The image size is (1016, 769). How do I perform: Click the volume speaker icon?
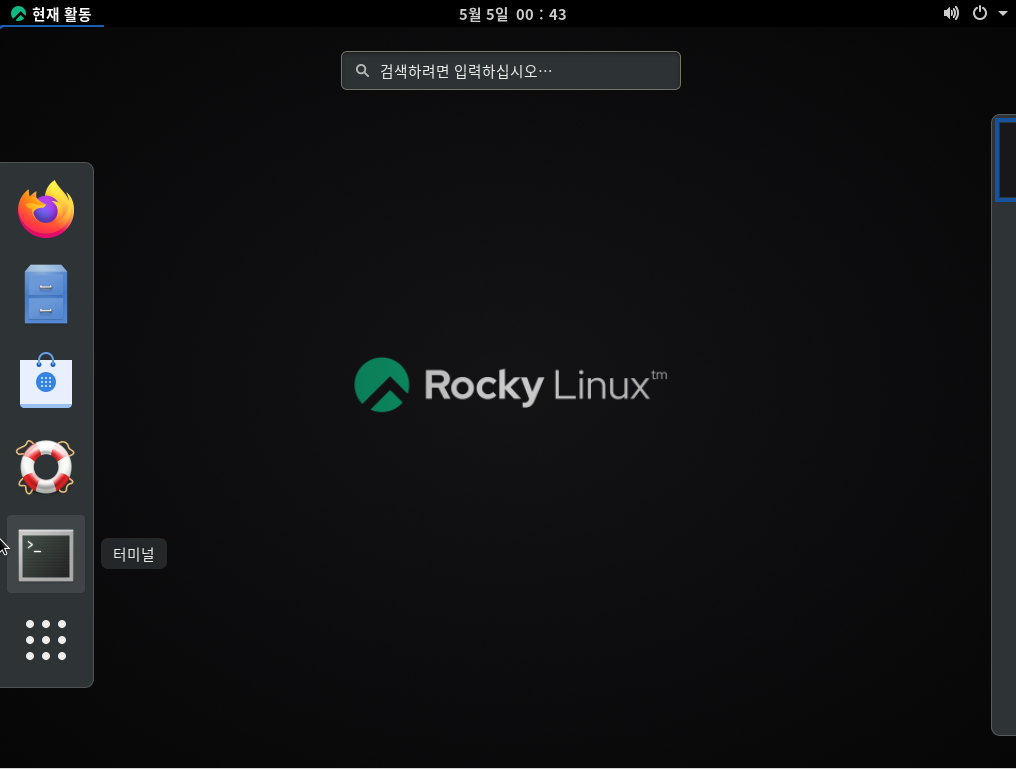click(x=951, y=14)
